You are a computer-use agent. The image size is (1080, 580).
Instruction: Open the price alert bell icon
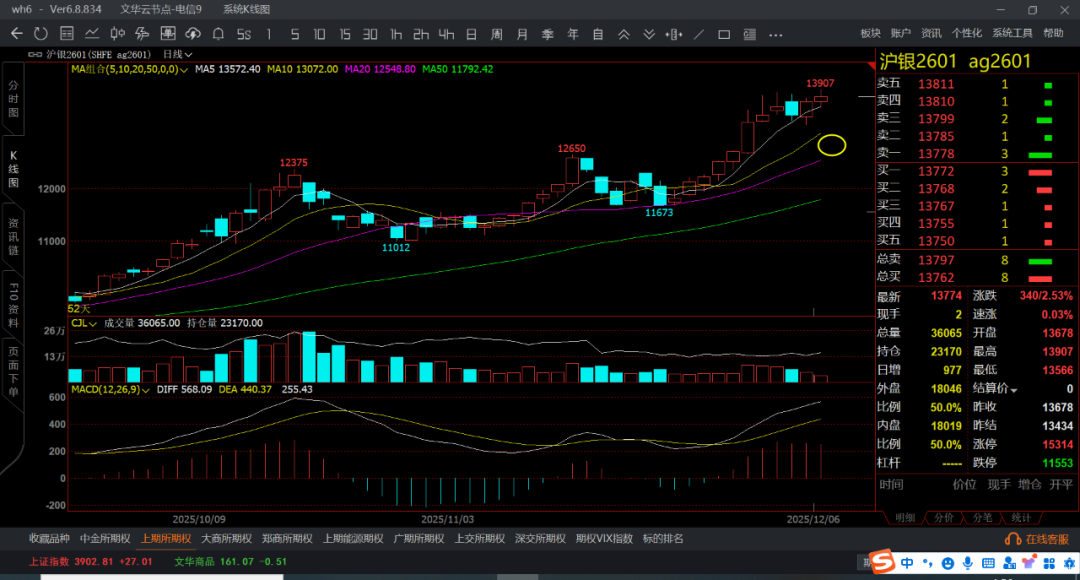point(218,34)
